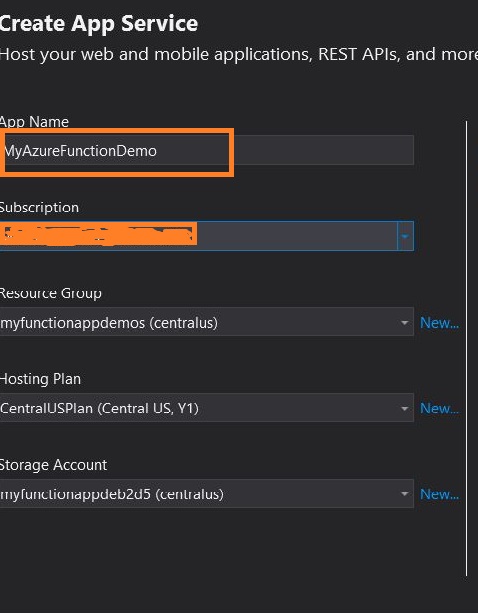Create a new Resource Group via New... link

439,323
